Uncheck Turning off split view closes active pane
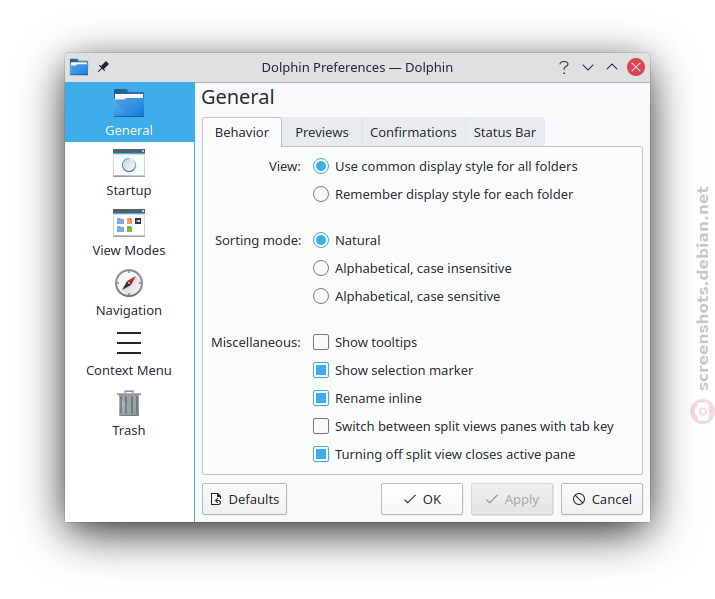Viewport: 715px width, 599px height. coord(444,454)
